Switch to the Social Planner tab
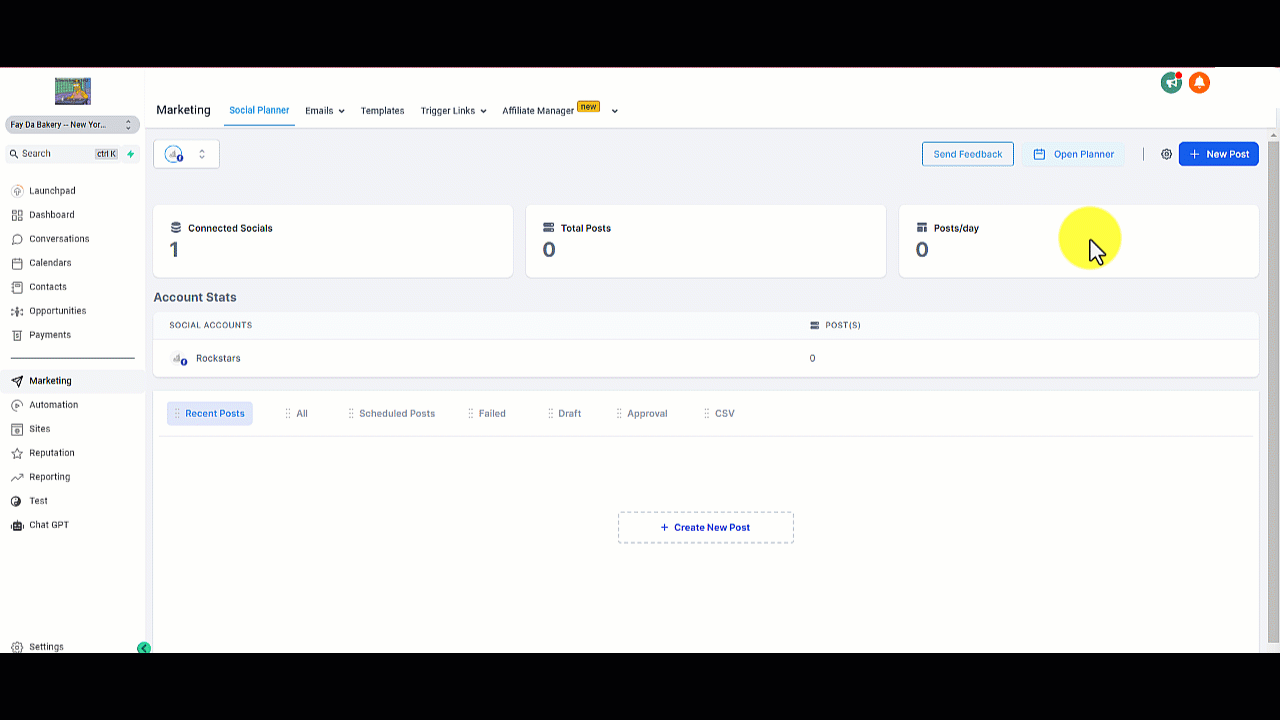 [x=259, y=110]
